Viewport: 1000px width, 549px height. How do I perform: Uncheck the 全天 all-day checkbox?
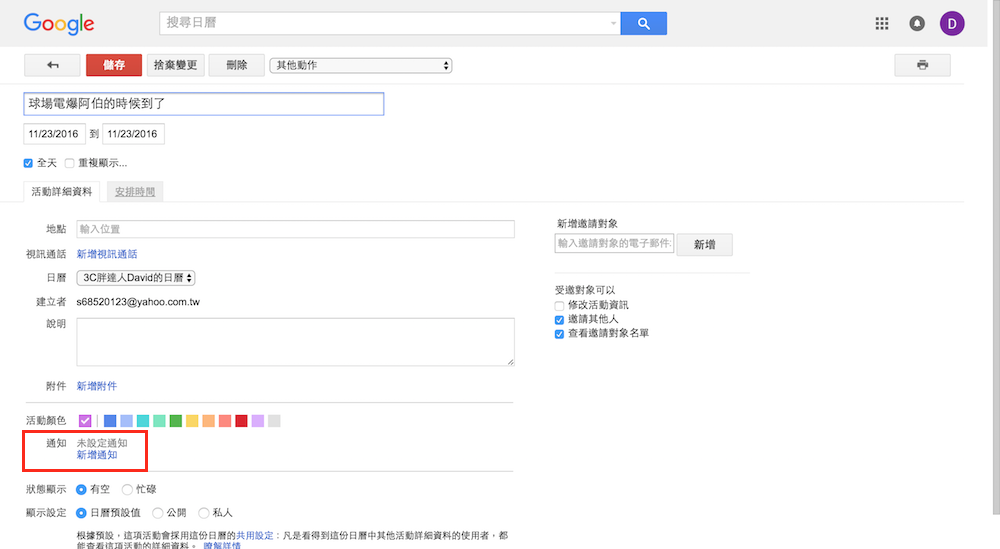(x=28, y=163)
